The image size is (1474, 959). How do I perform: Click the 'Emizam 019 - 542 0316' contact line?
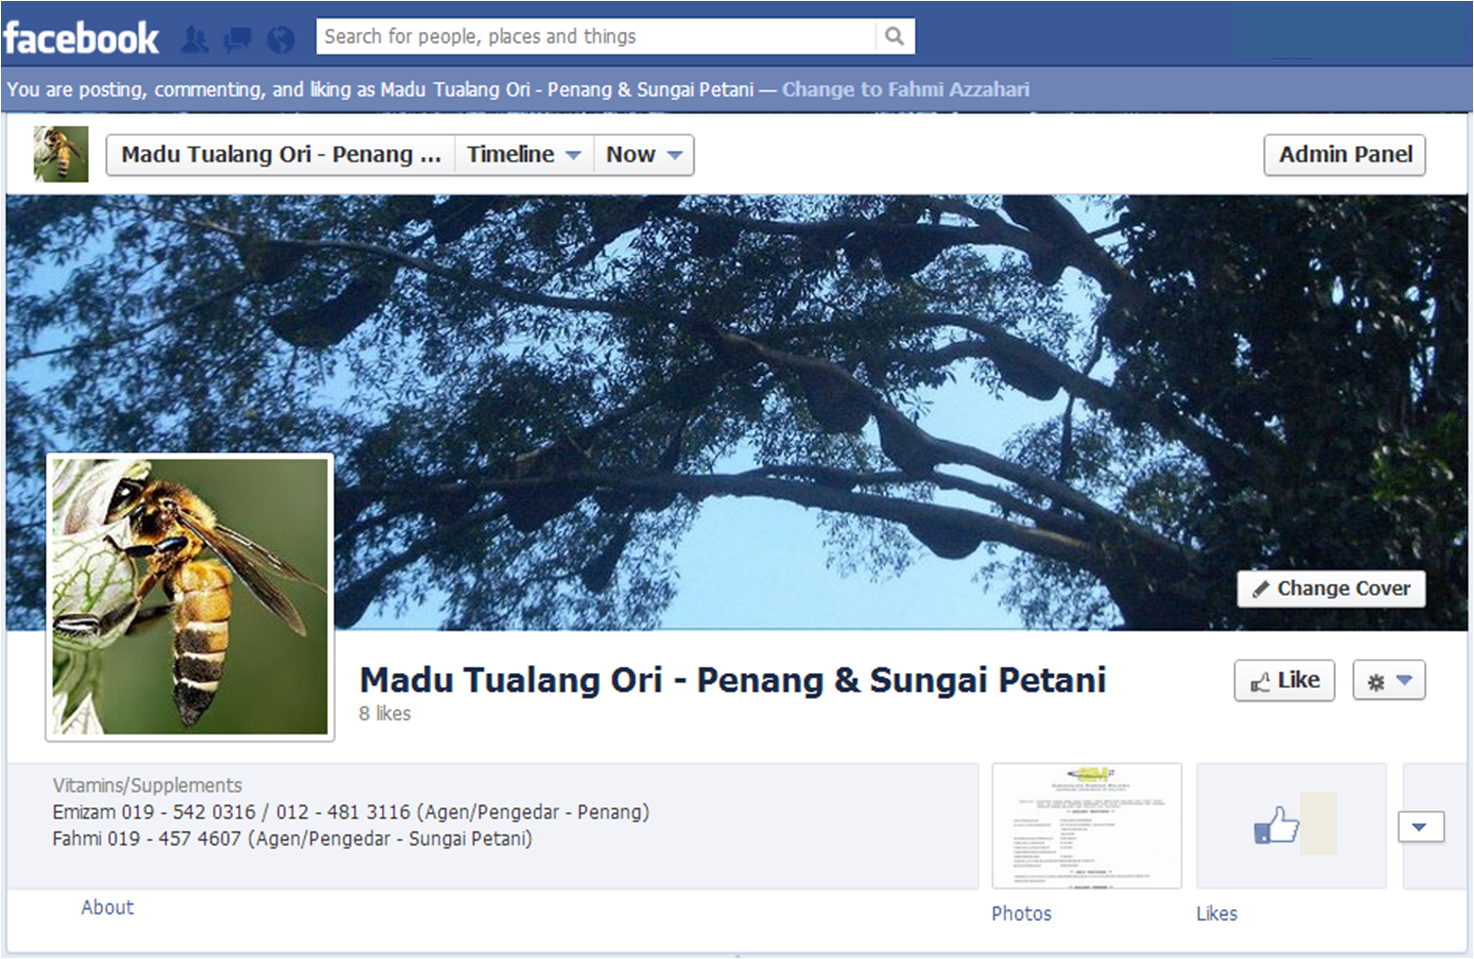(351, 811)
